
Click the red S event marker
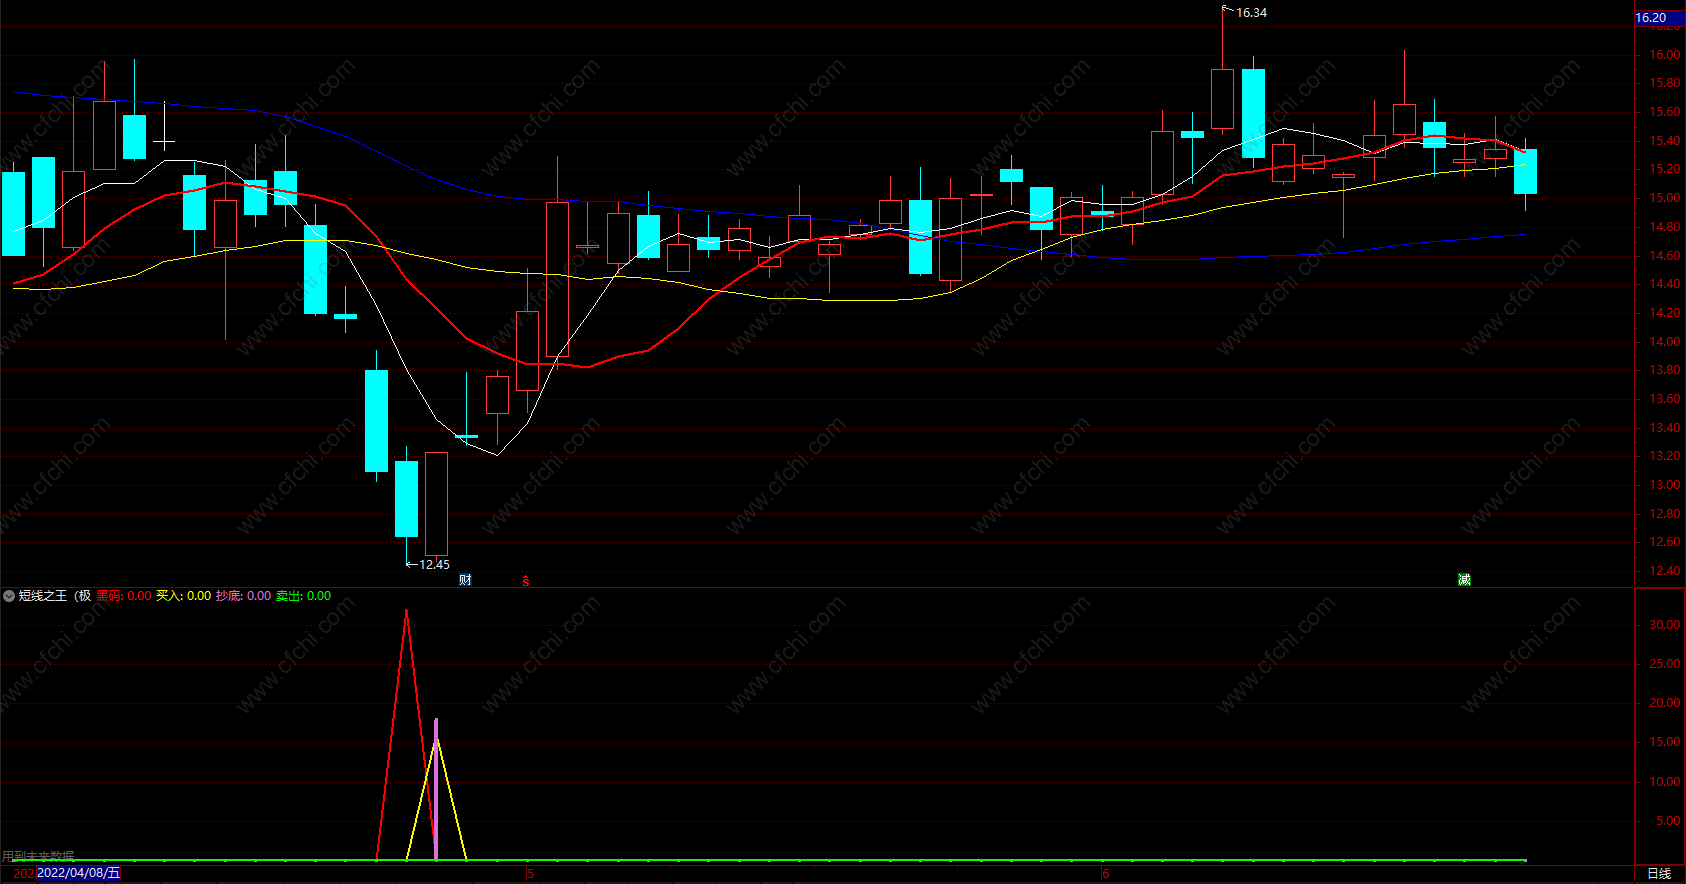(x=526, y=581)
